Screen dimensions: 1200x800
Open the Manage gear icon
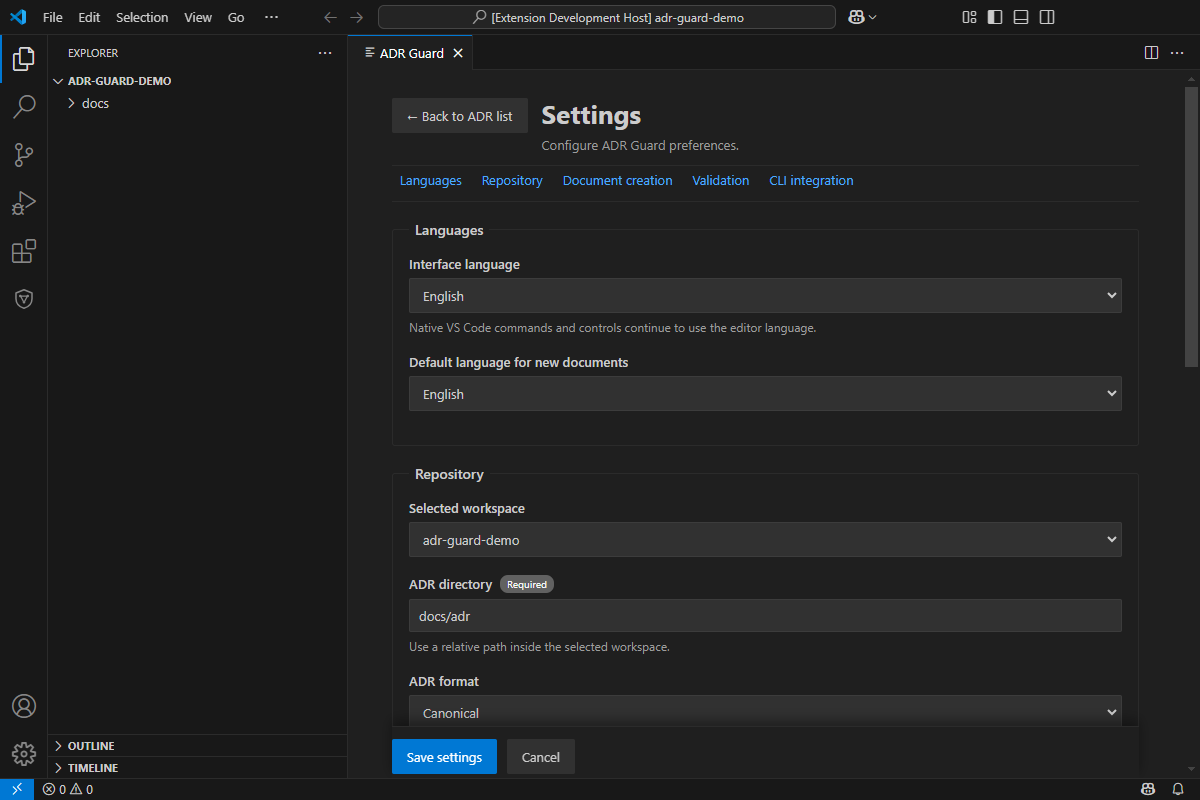coord(24,754)
